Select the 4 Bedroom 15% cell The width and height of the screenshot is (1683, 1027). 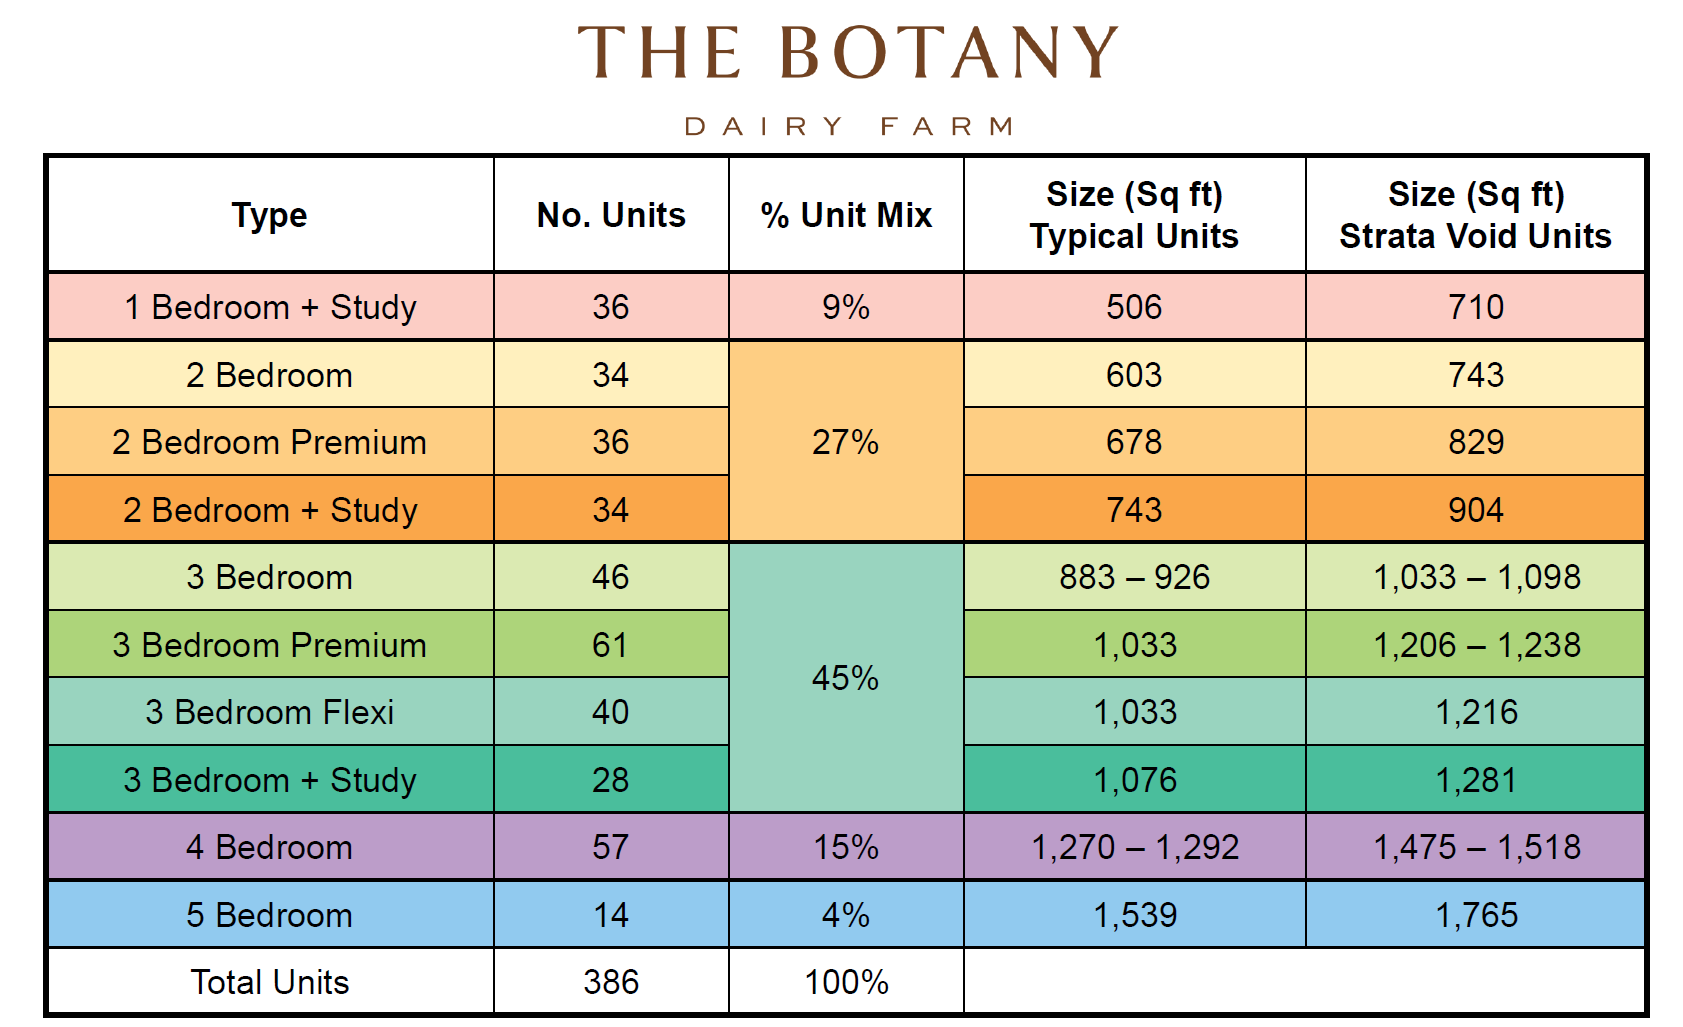point(846,847)
